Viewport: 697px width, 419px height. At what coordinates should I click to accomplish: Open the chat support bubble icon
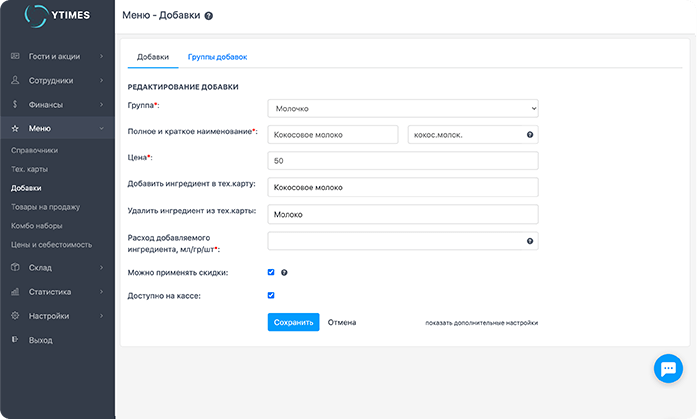tap(667, 368)
